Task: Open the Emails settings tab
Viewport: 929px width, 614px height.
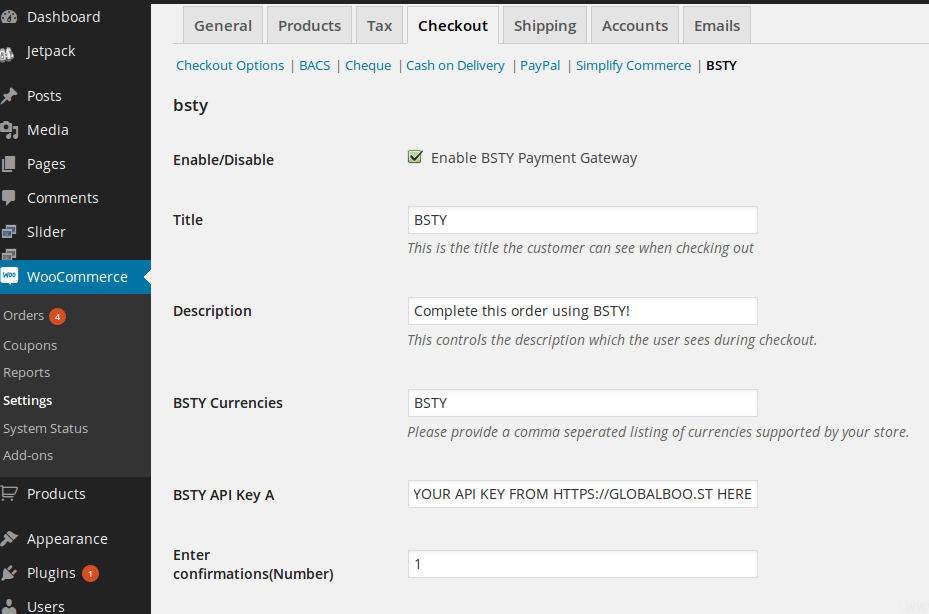Action: click(717, 25)
